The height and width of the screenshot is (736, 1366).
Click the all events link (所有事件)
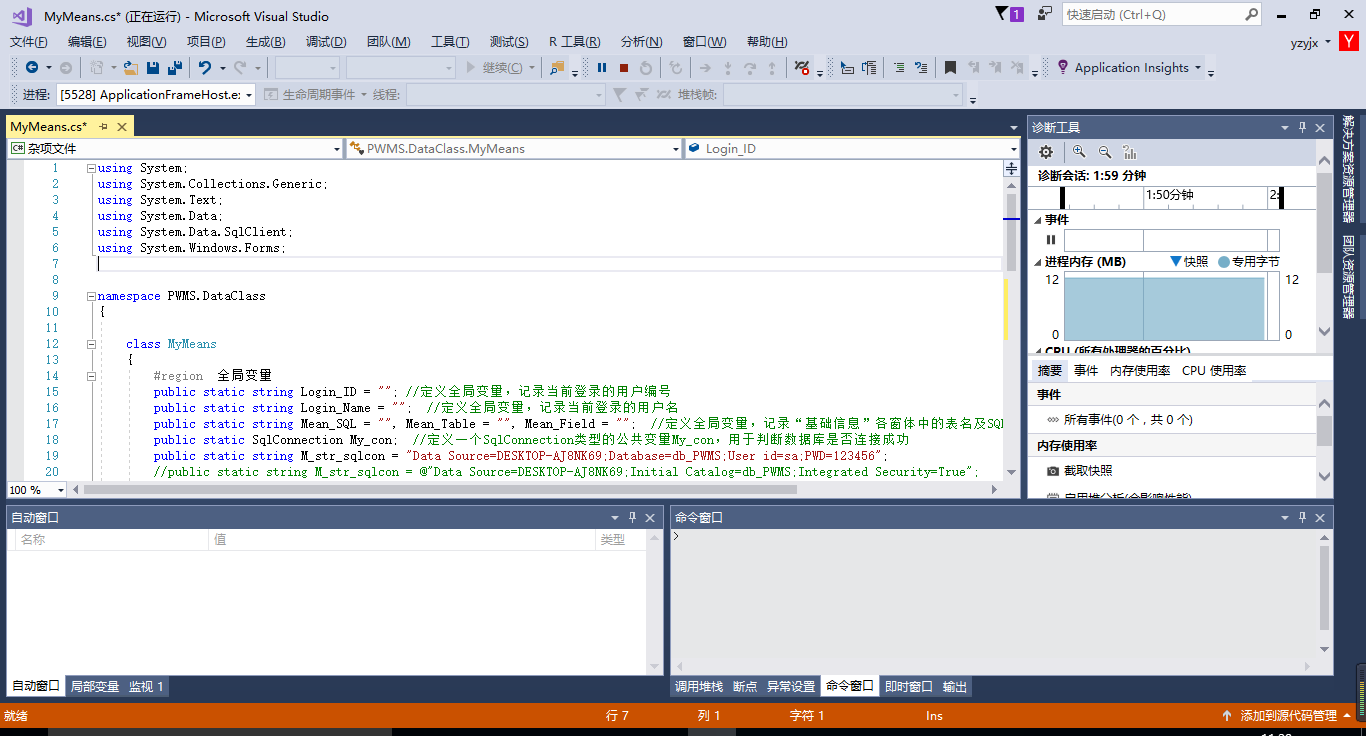[x=1128, y=420]
